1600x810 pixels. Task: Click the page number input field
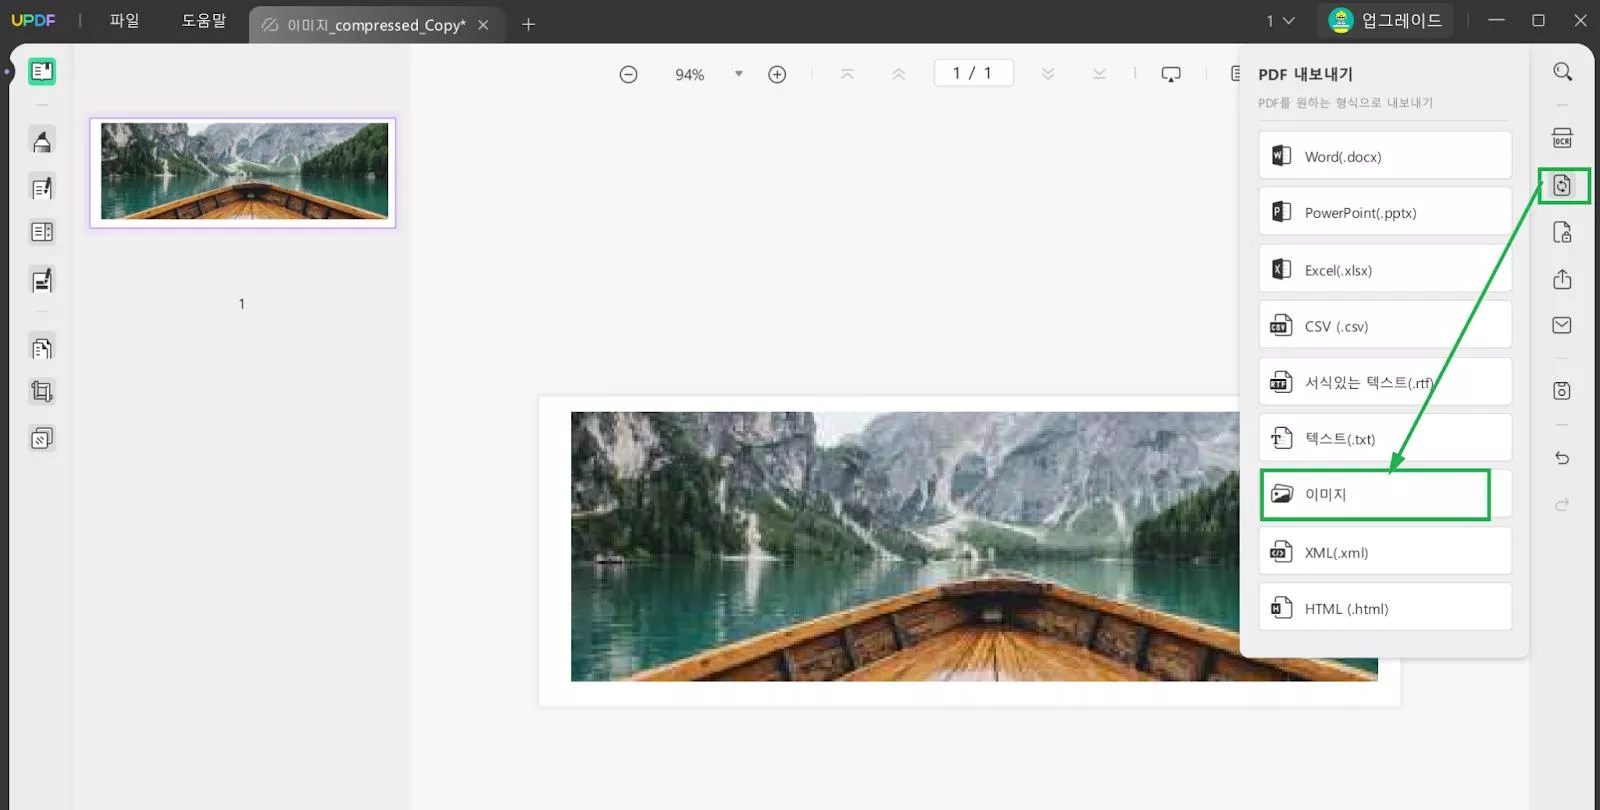point(973,73)
